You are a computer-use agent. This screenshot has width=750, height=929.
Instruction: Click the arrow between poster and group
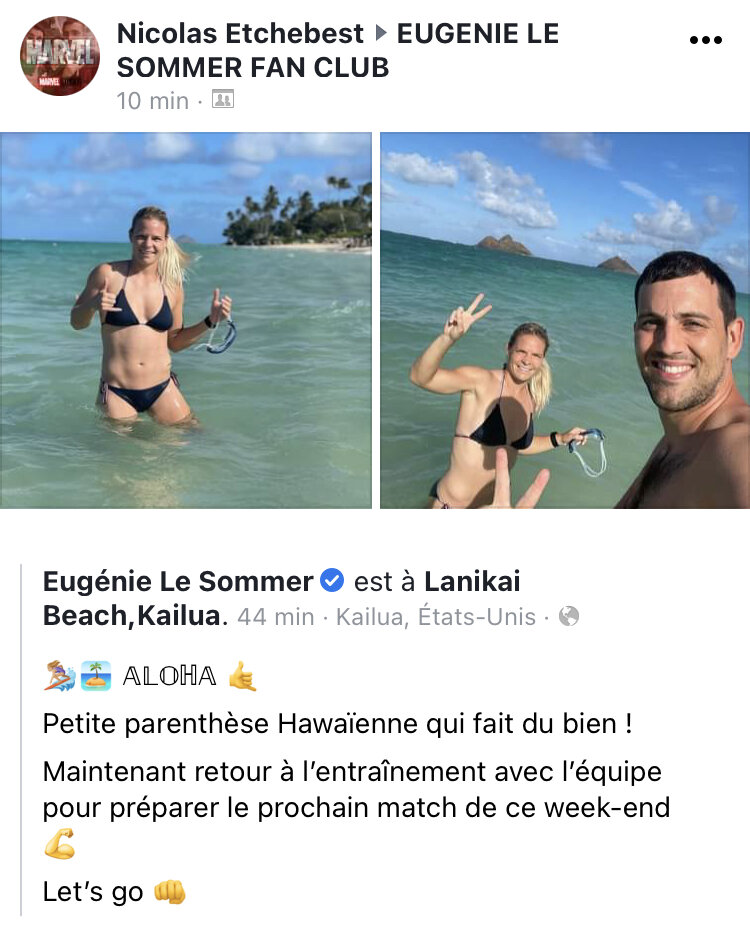tap(381, 33)
